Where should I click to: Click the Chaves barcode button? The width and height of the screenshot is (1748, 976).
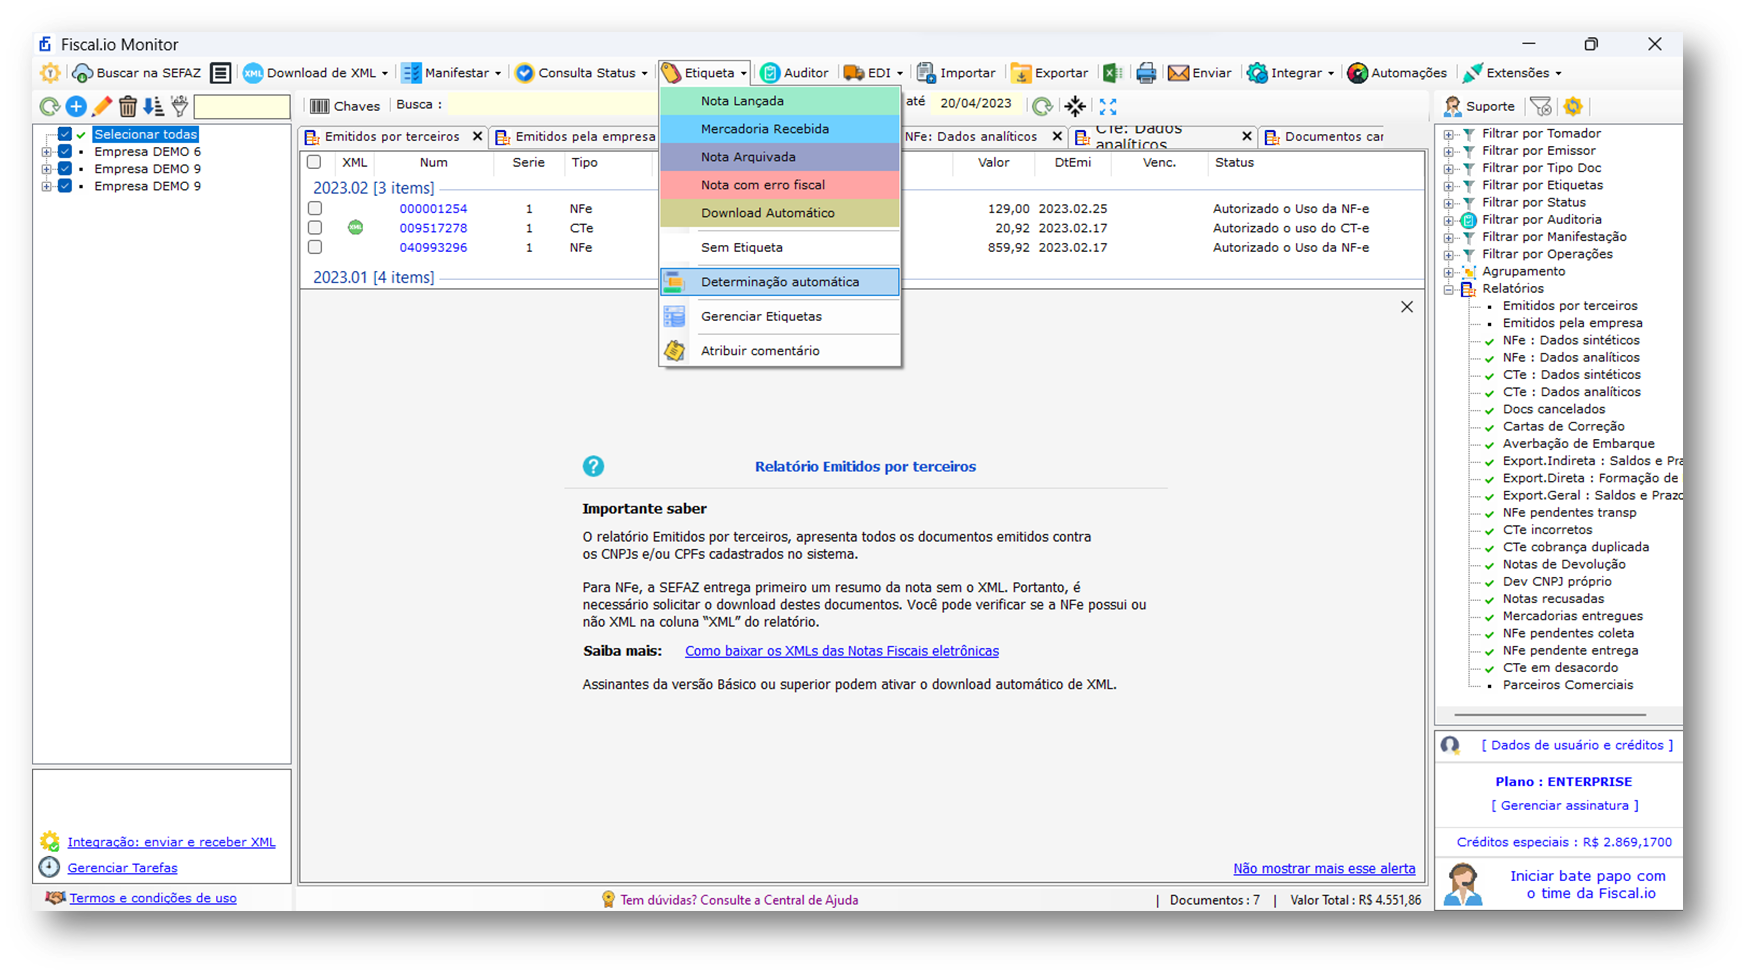(344, 106)
